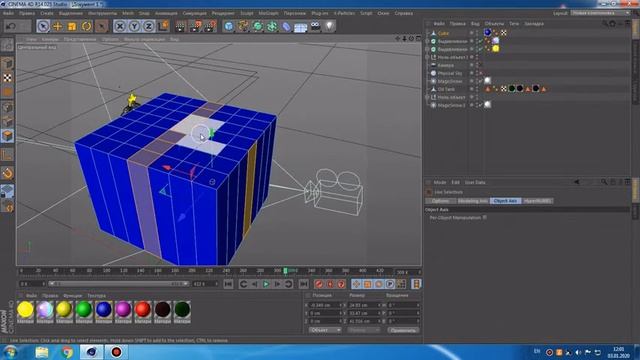The height and width of the screenshot is (360, 640).
Task: Add a Light object
Action: (x=329, y=27)
